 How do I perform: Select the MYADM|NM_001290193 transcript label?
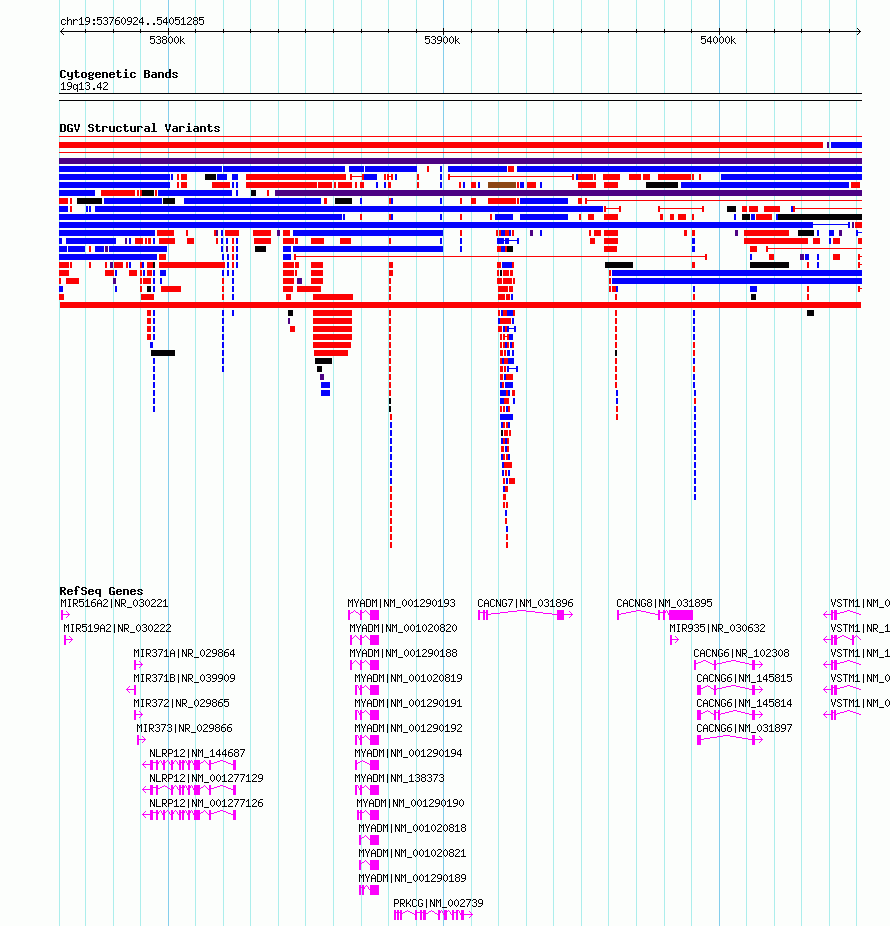coord(402,603)
